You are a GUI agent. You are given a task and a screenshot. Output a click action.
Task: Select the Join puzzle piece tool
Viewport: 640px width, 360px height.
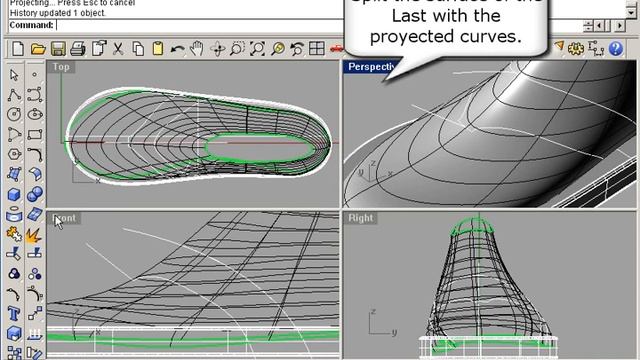pyautogui.click(x=14, y=234)
